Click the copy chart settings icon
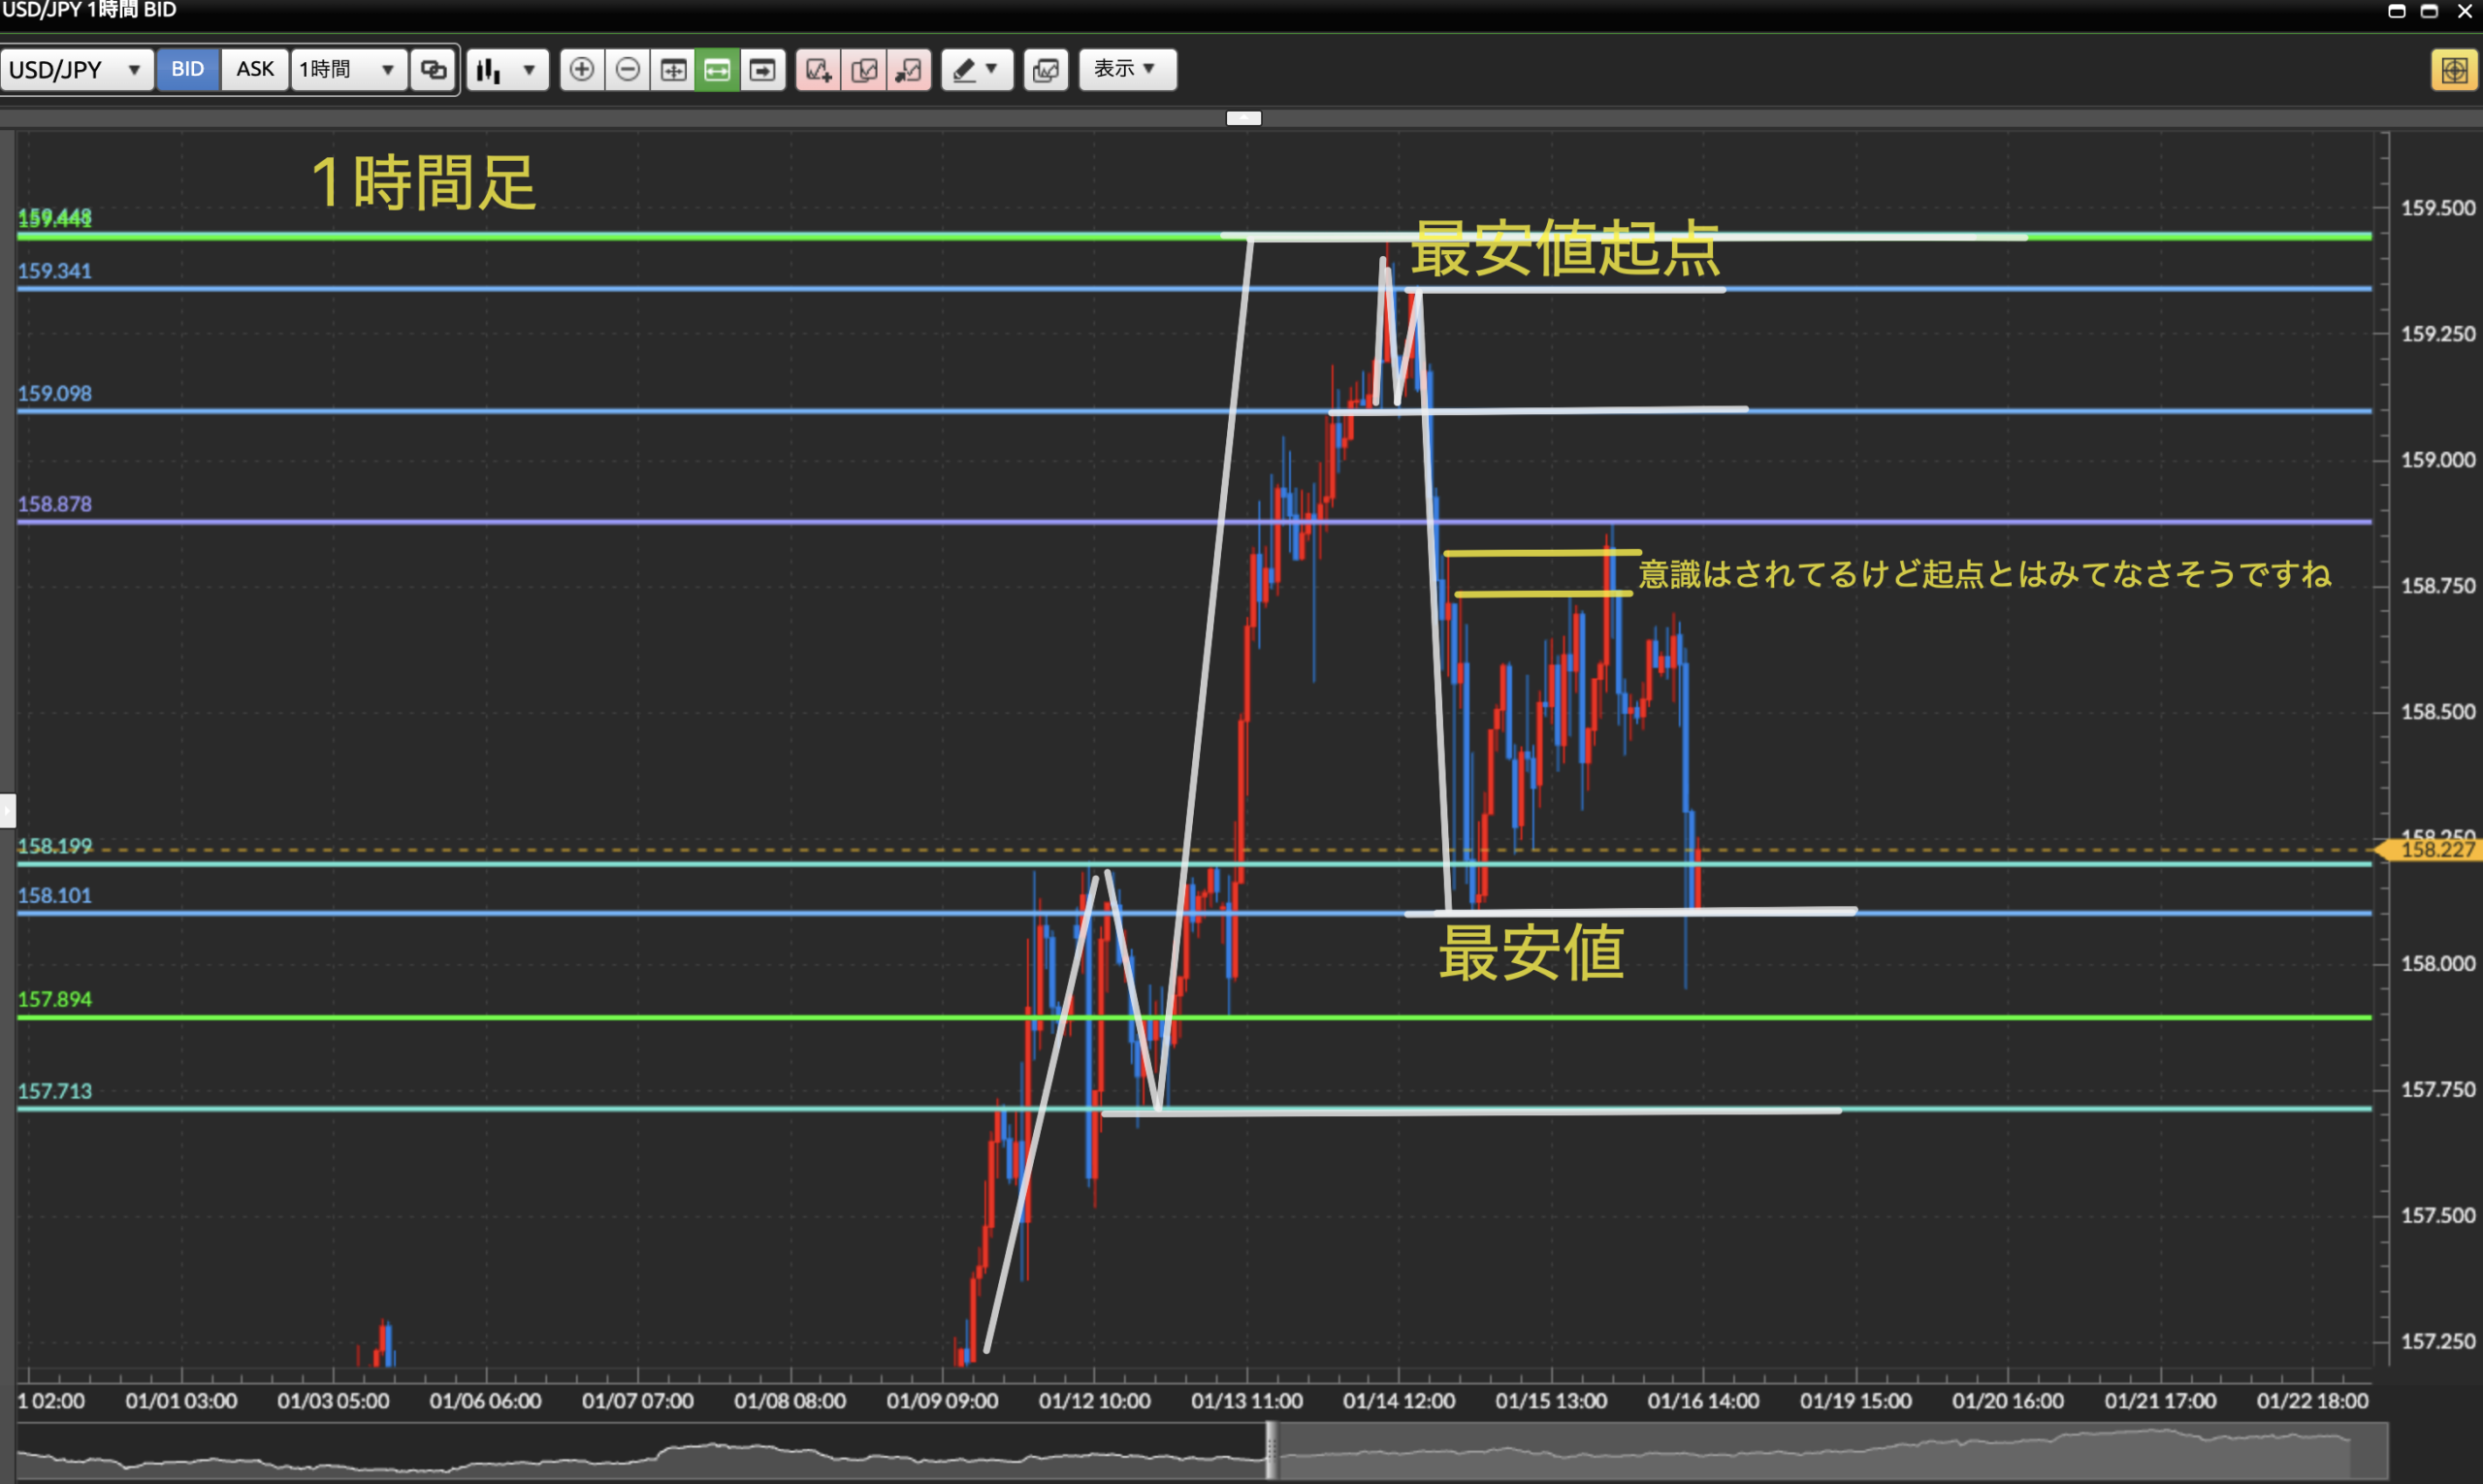The image size is (2483, 1484). pyautogui.click(x=864, y=70)
